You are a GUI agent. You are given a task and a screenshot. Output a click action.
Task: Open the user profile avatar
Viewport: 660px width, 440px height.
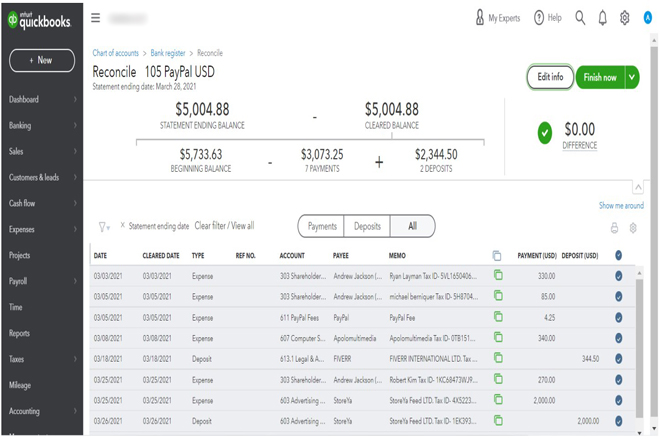pos(647,18)
